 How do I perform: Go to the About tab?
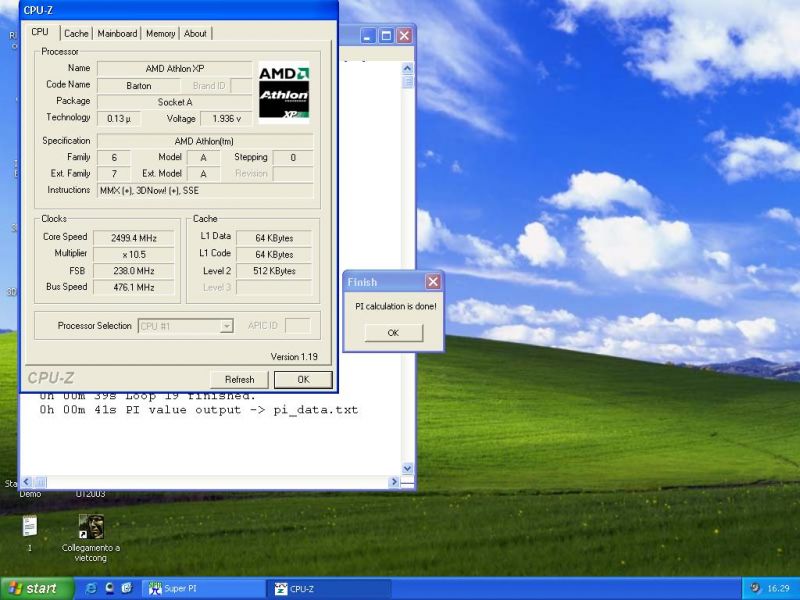click(x=195, y=33)
